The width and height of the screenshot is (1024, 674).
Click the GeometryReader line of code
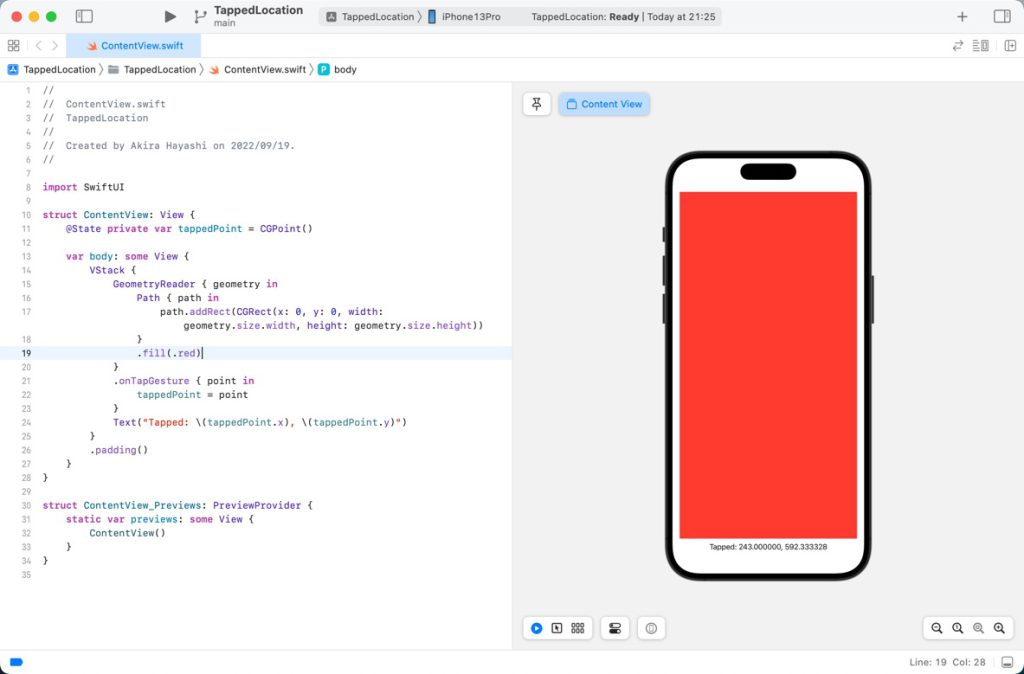tap(195, 284)
